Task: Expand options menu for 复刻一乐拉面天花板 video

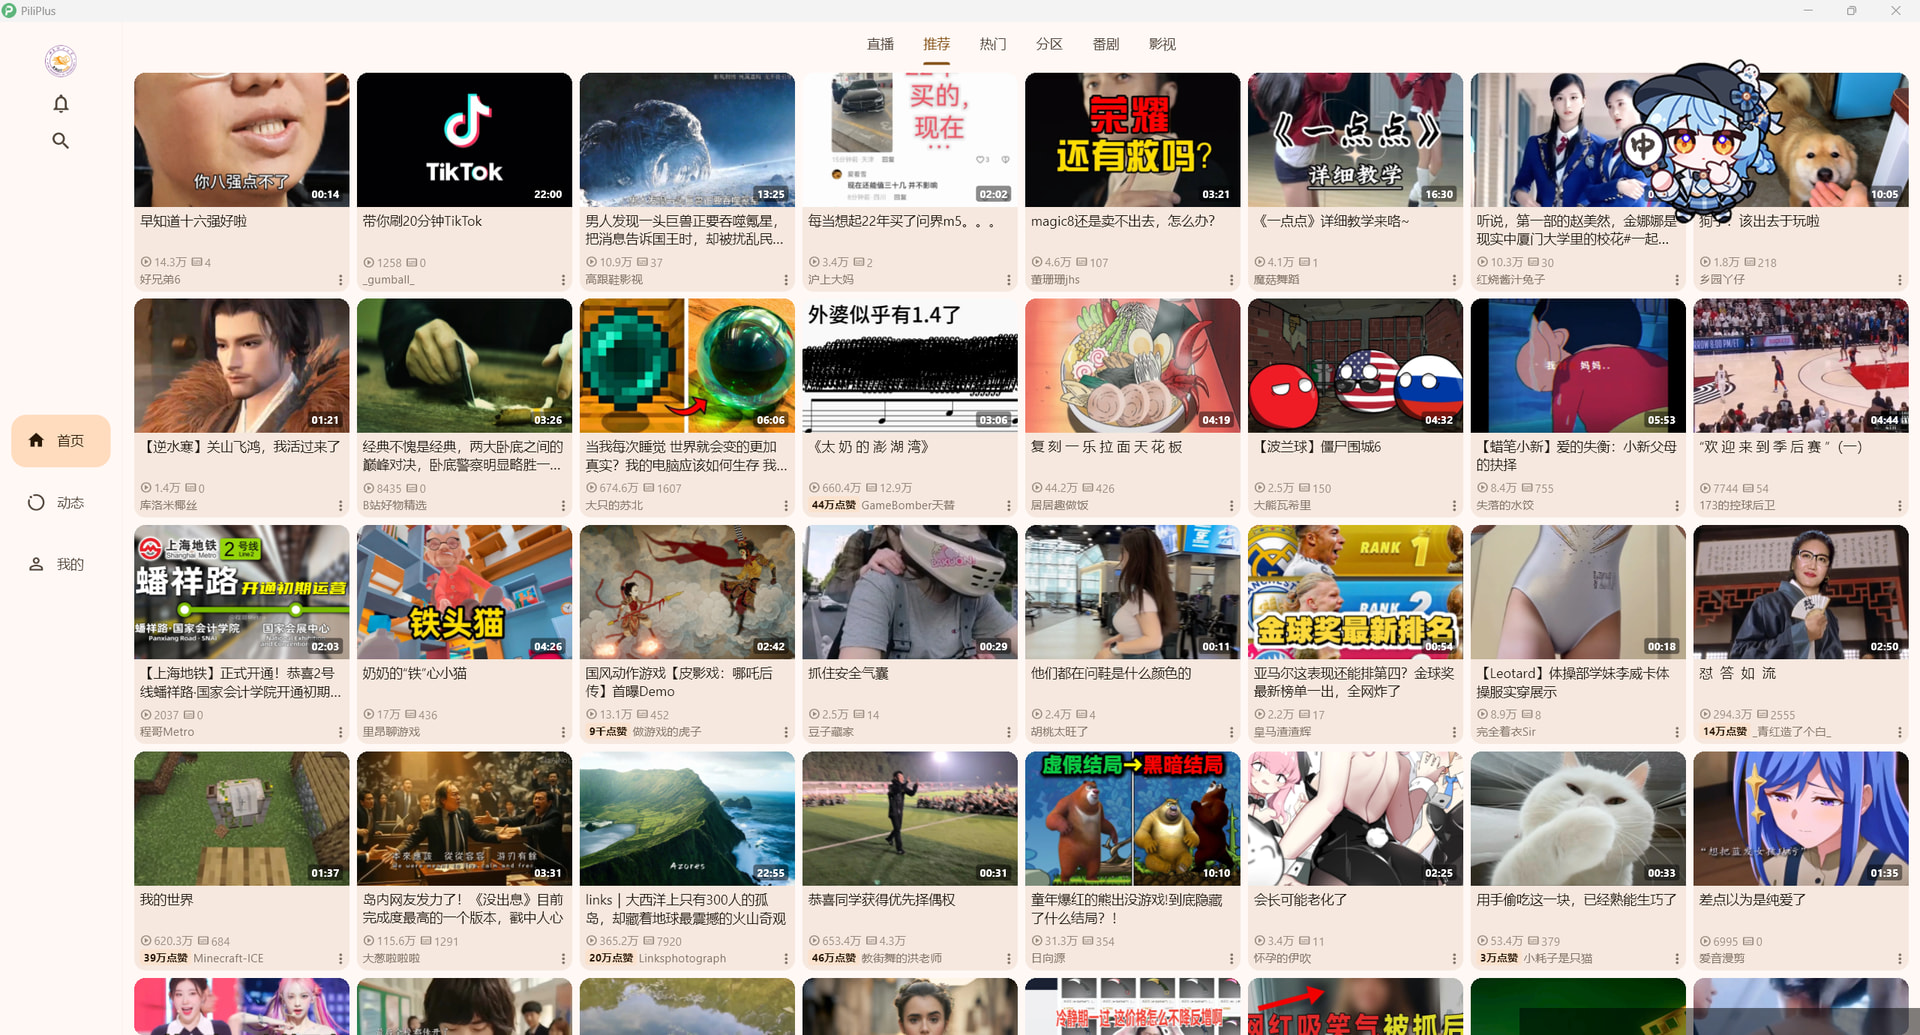Action: point(1231,506)
